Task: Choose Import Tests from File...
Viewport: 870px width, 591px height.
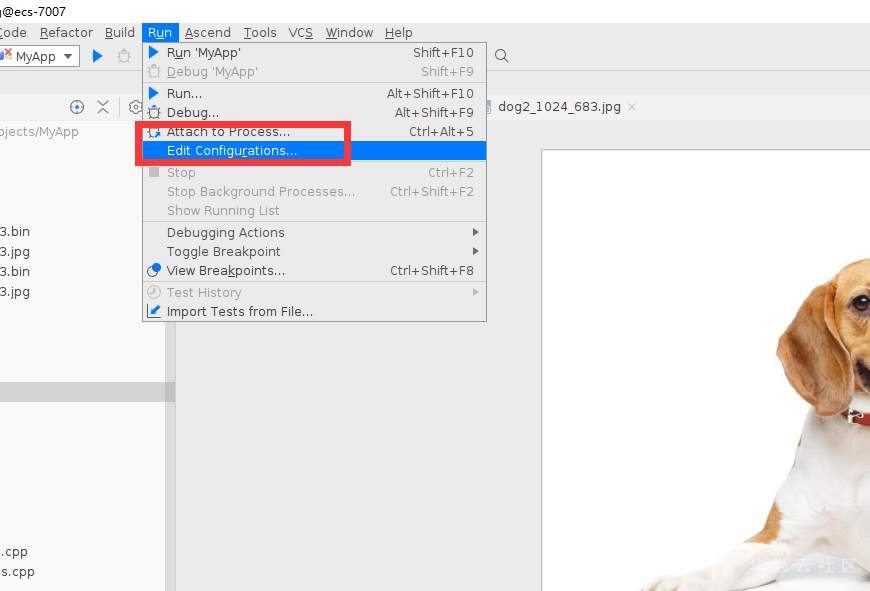Action: [315, 312]
